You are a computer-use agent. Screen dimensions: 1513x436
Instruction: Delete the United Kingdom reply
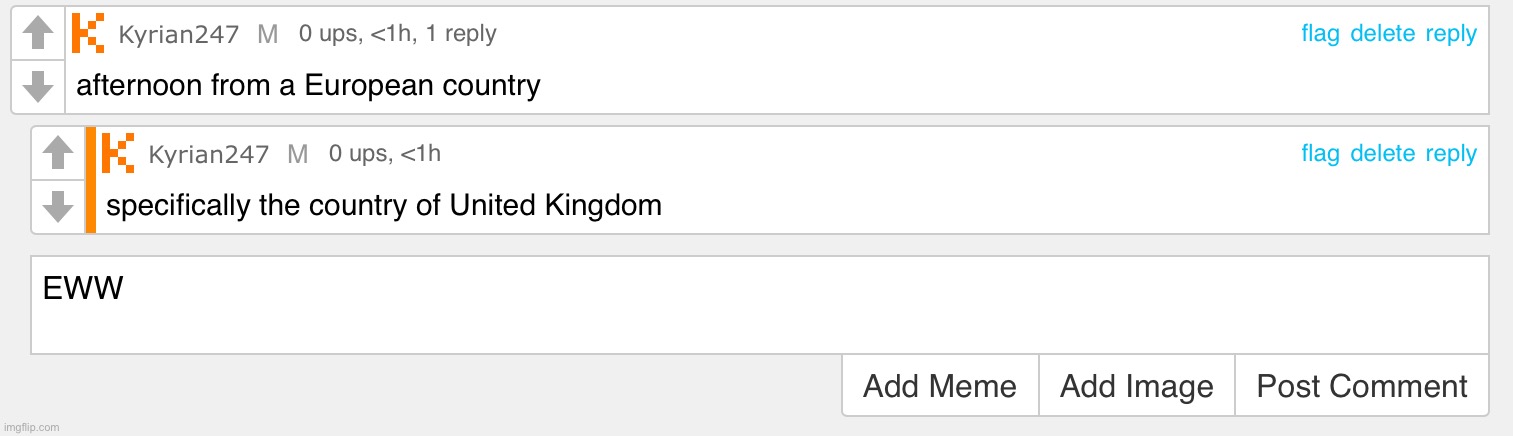coord(1382,154)
